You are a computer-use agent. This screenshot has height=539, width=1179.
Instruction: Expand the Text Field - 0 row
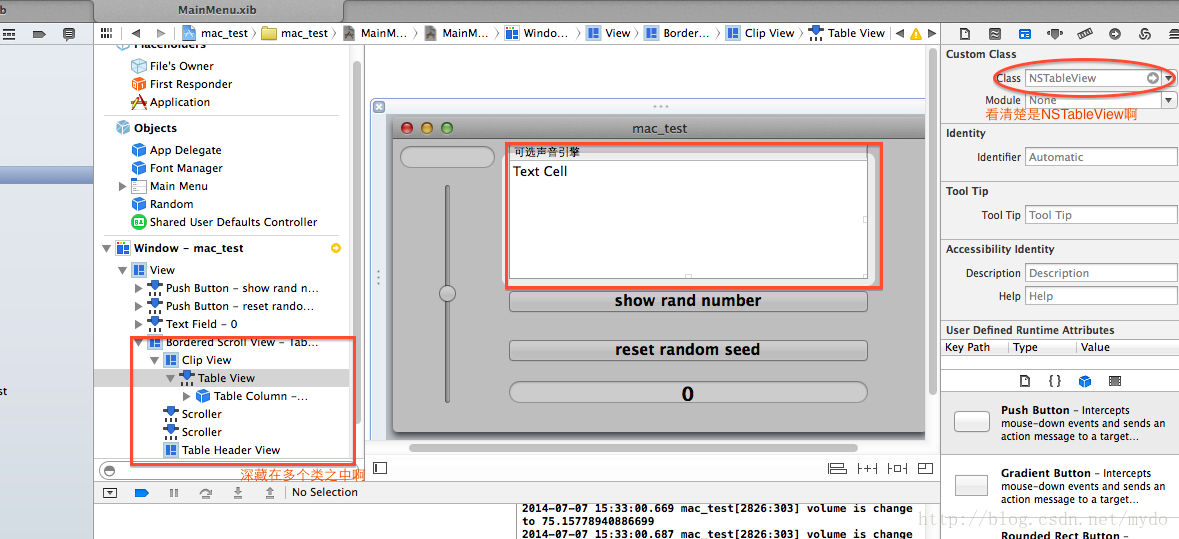(138, 324)
